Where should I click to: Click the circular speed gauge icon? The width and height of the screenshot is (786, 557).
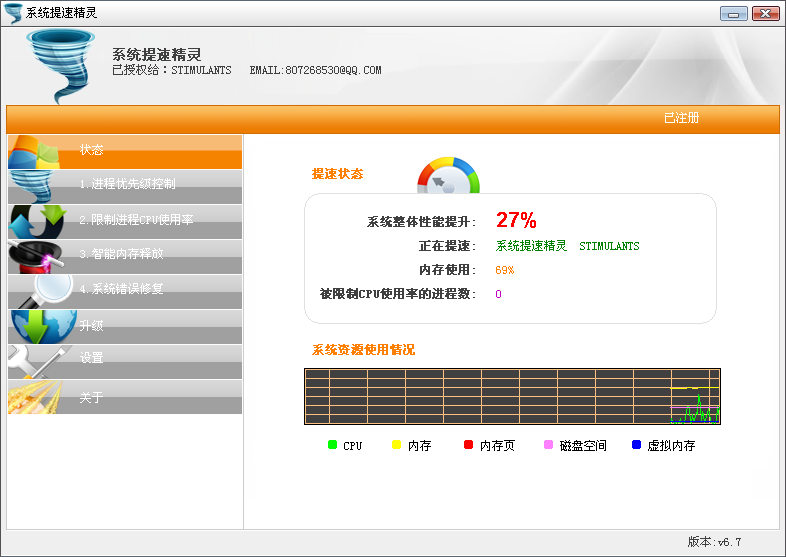point(448,176)
